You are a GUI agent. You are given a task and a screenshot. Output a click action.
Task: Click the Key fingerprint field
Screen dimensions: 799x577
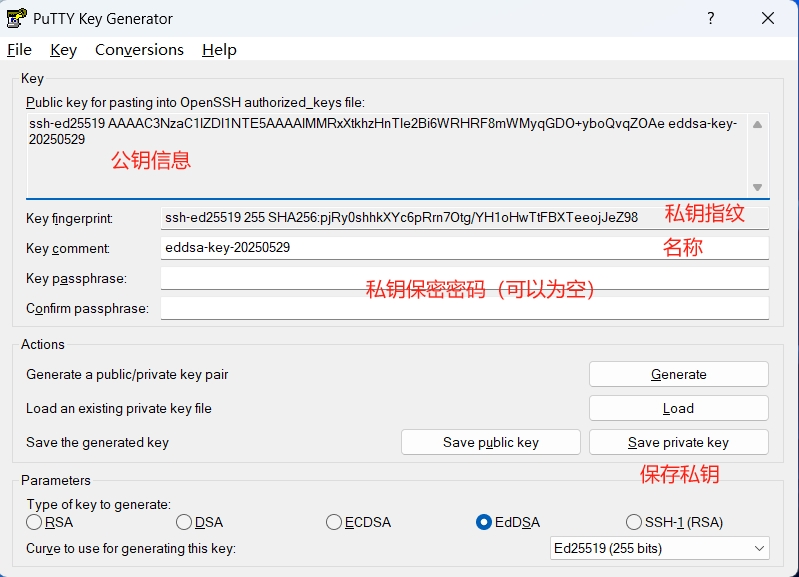click(x=464, y=218)
